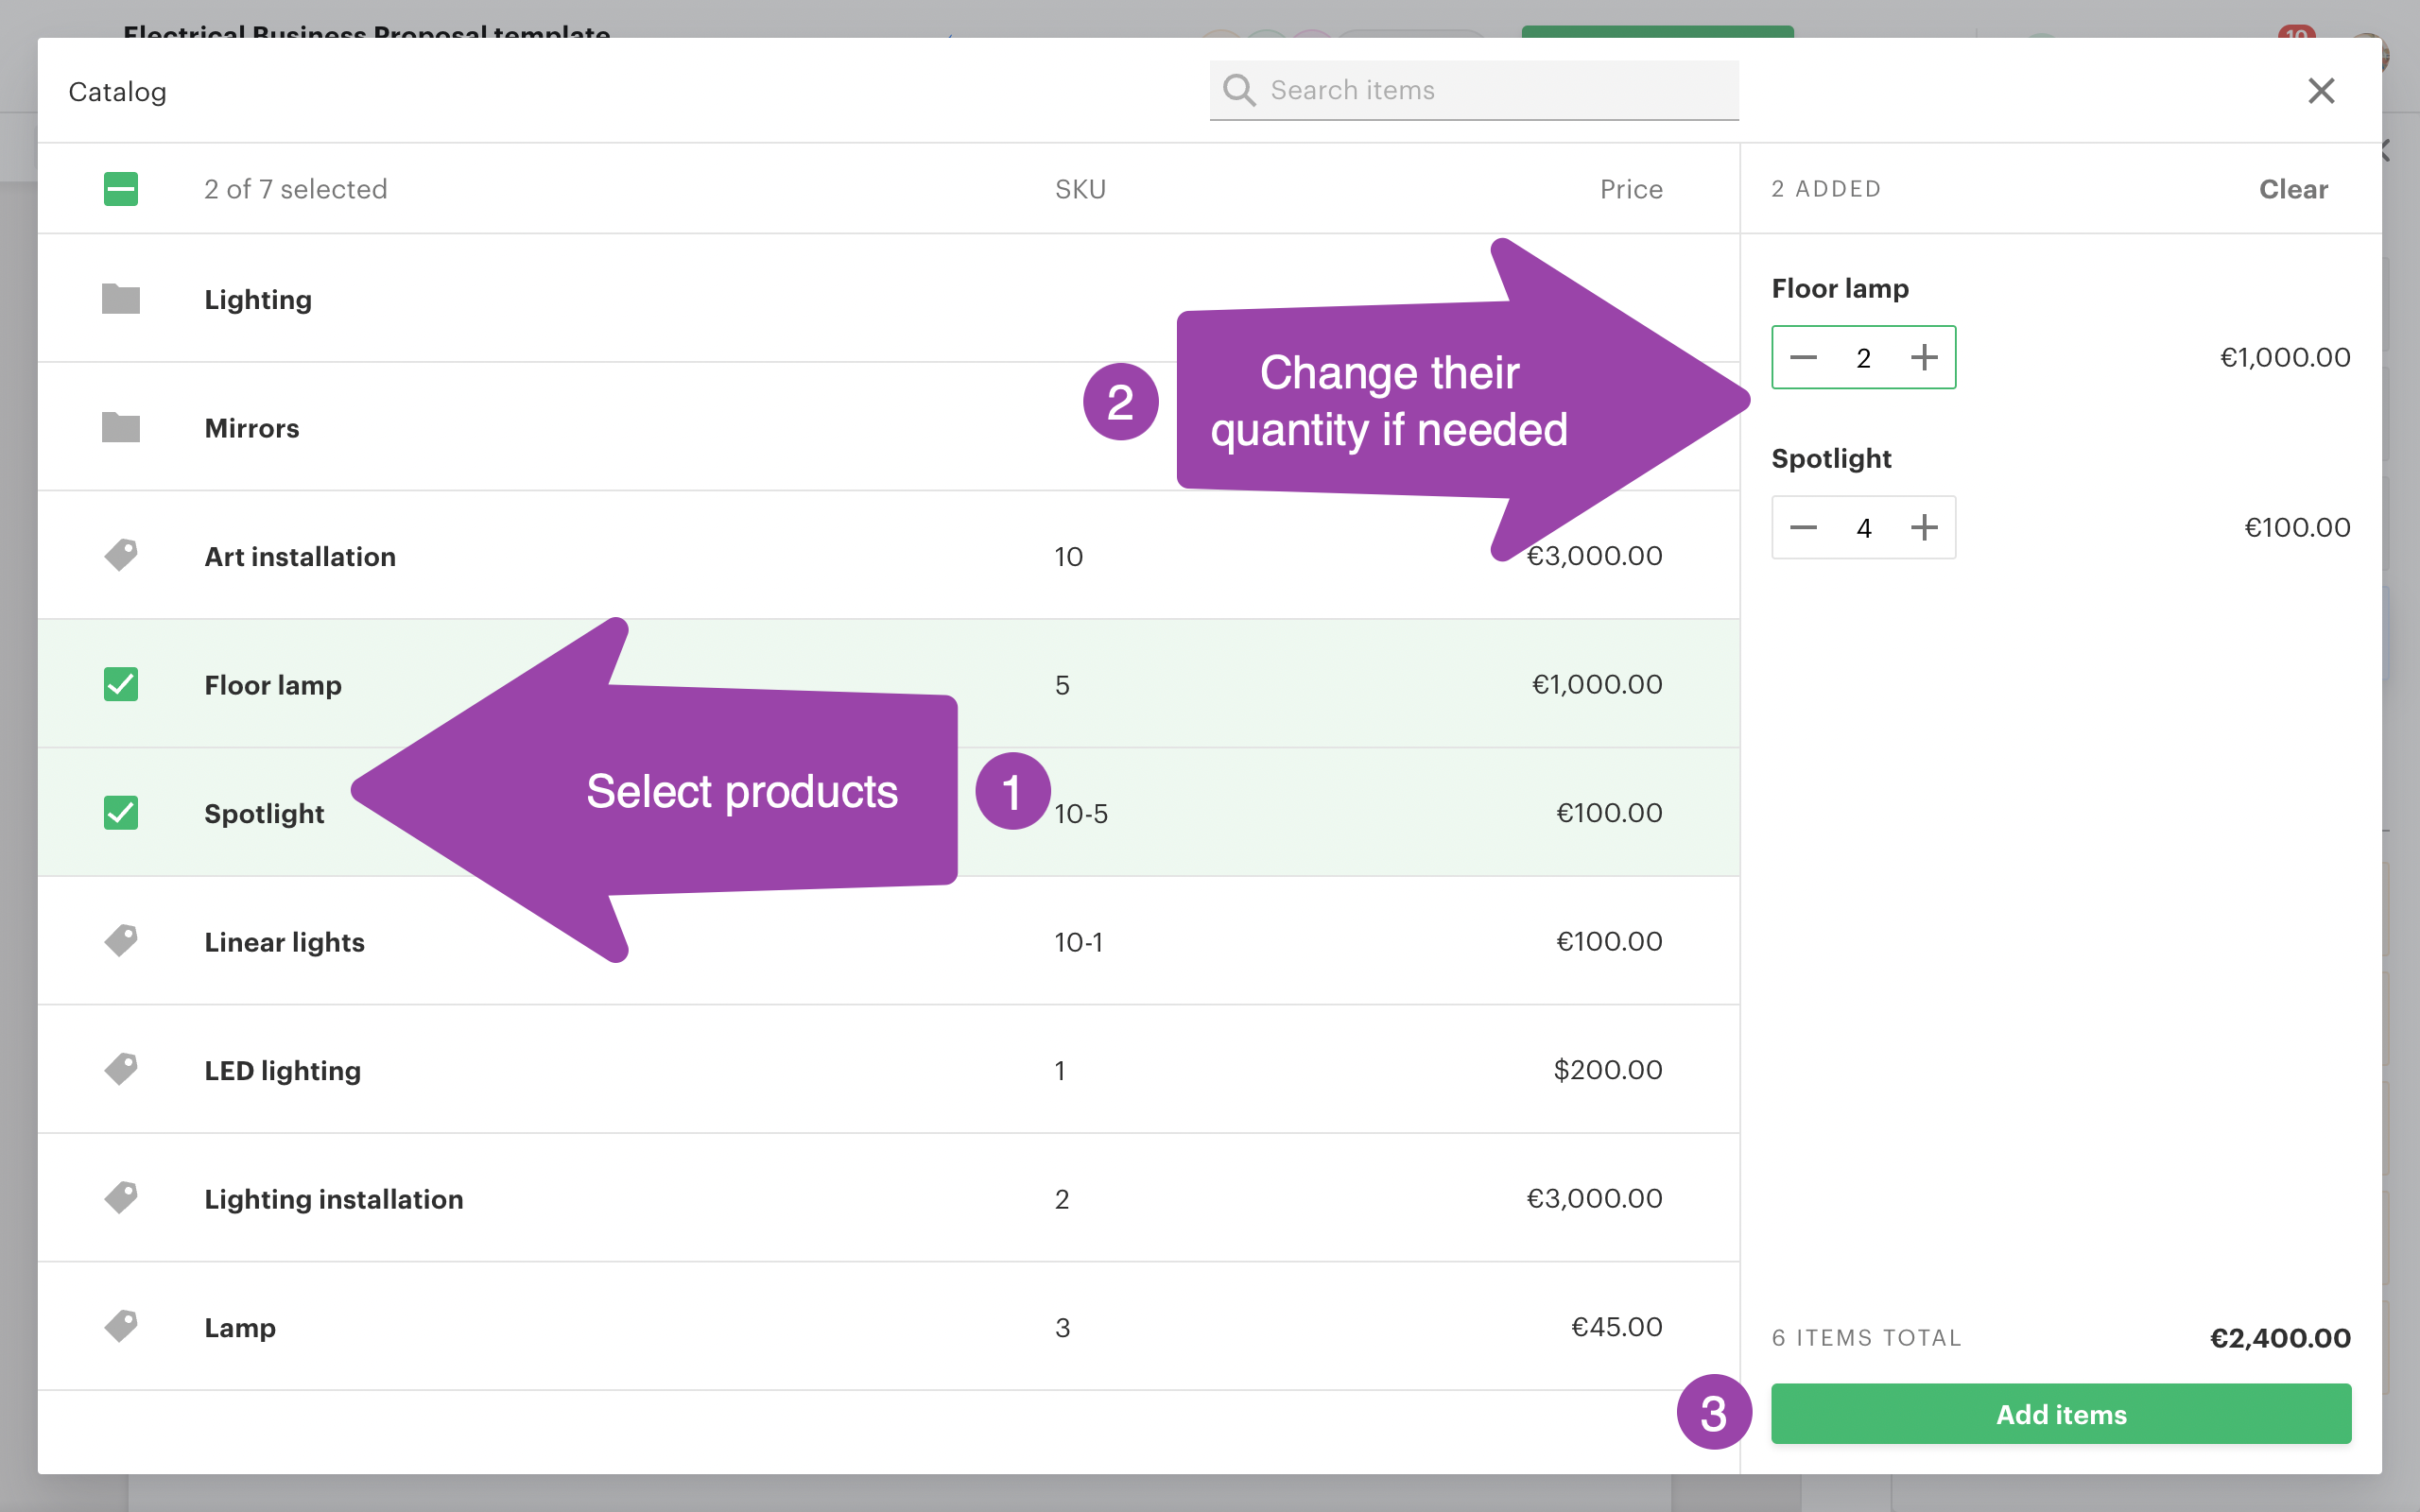Click the Floor lamp row name
The height and width of the screenshot is (1512, 2420).
click(273, 685)
